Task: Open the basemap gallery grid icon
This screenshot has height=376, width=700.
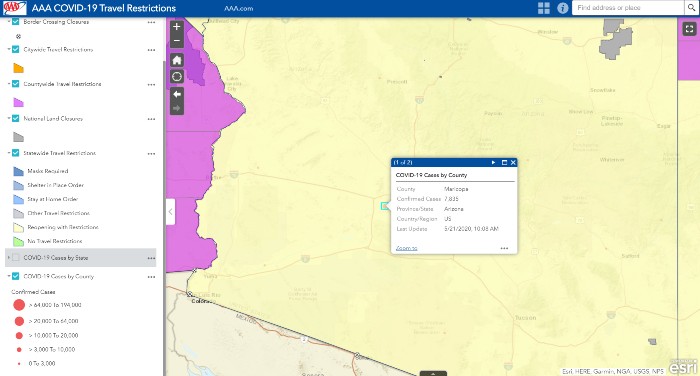Action: click(x=544, y=8)
